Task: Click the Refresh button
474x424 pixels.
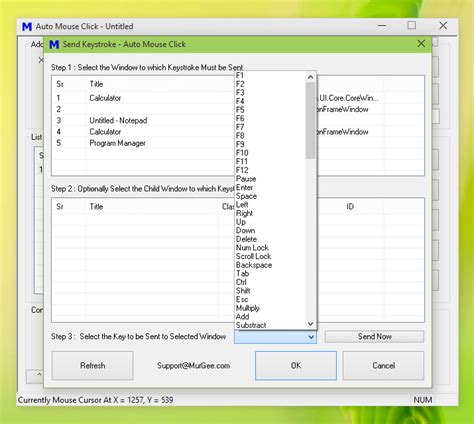Action: [x=92, y=366]
